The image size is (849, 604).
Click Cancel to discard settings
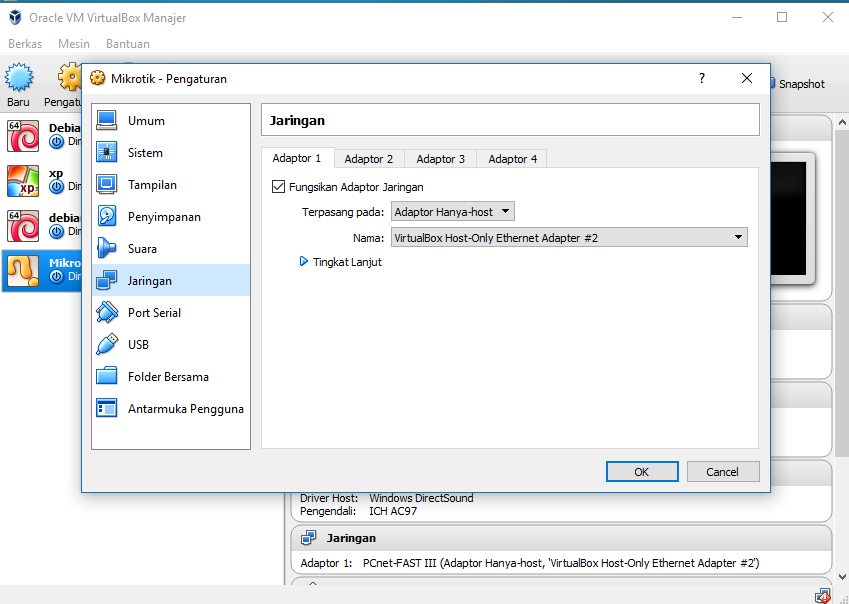coord(723,471)
